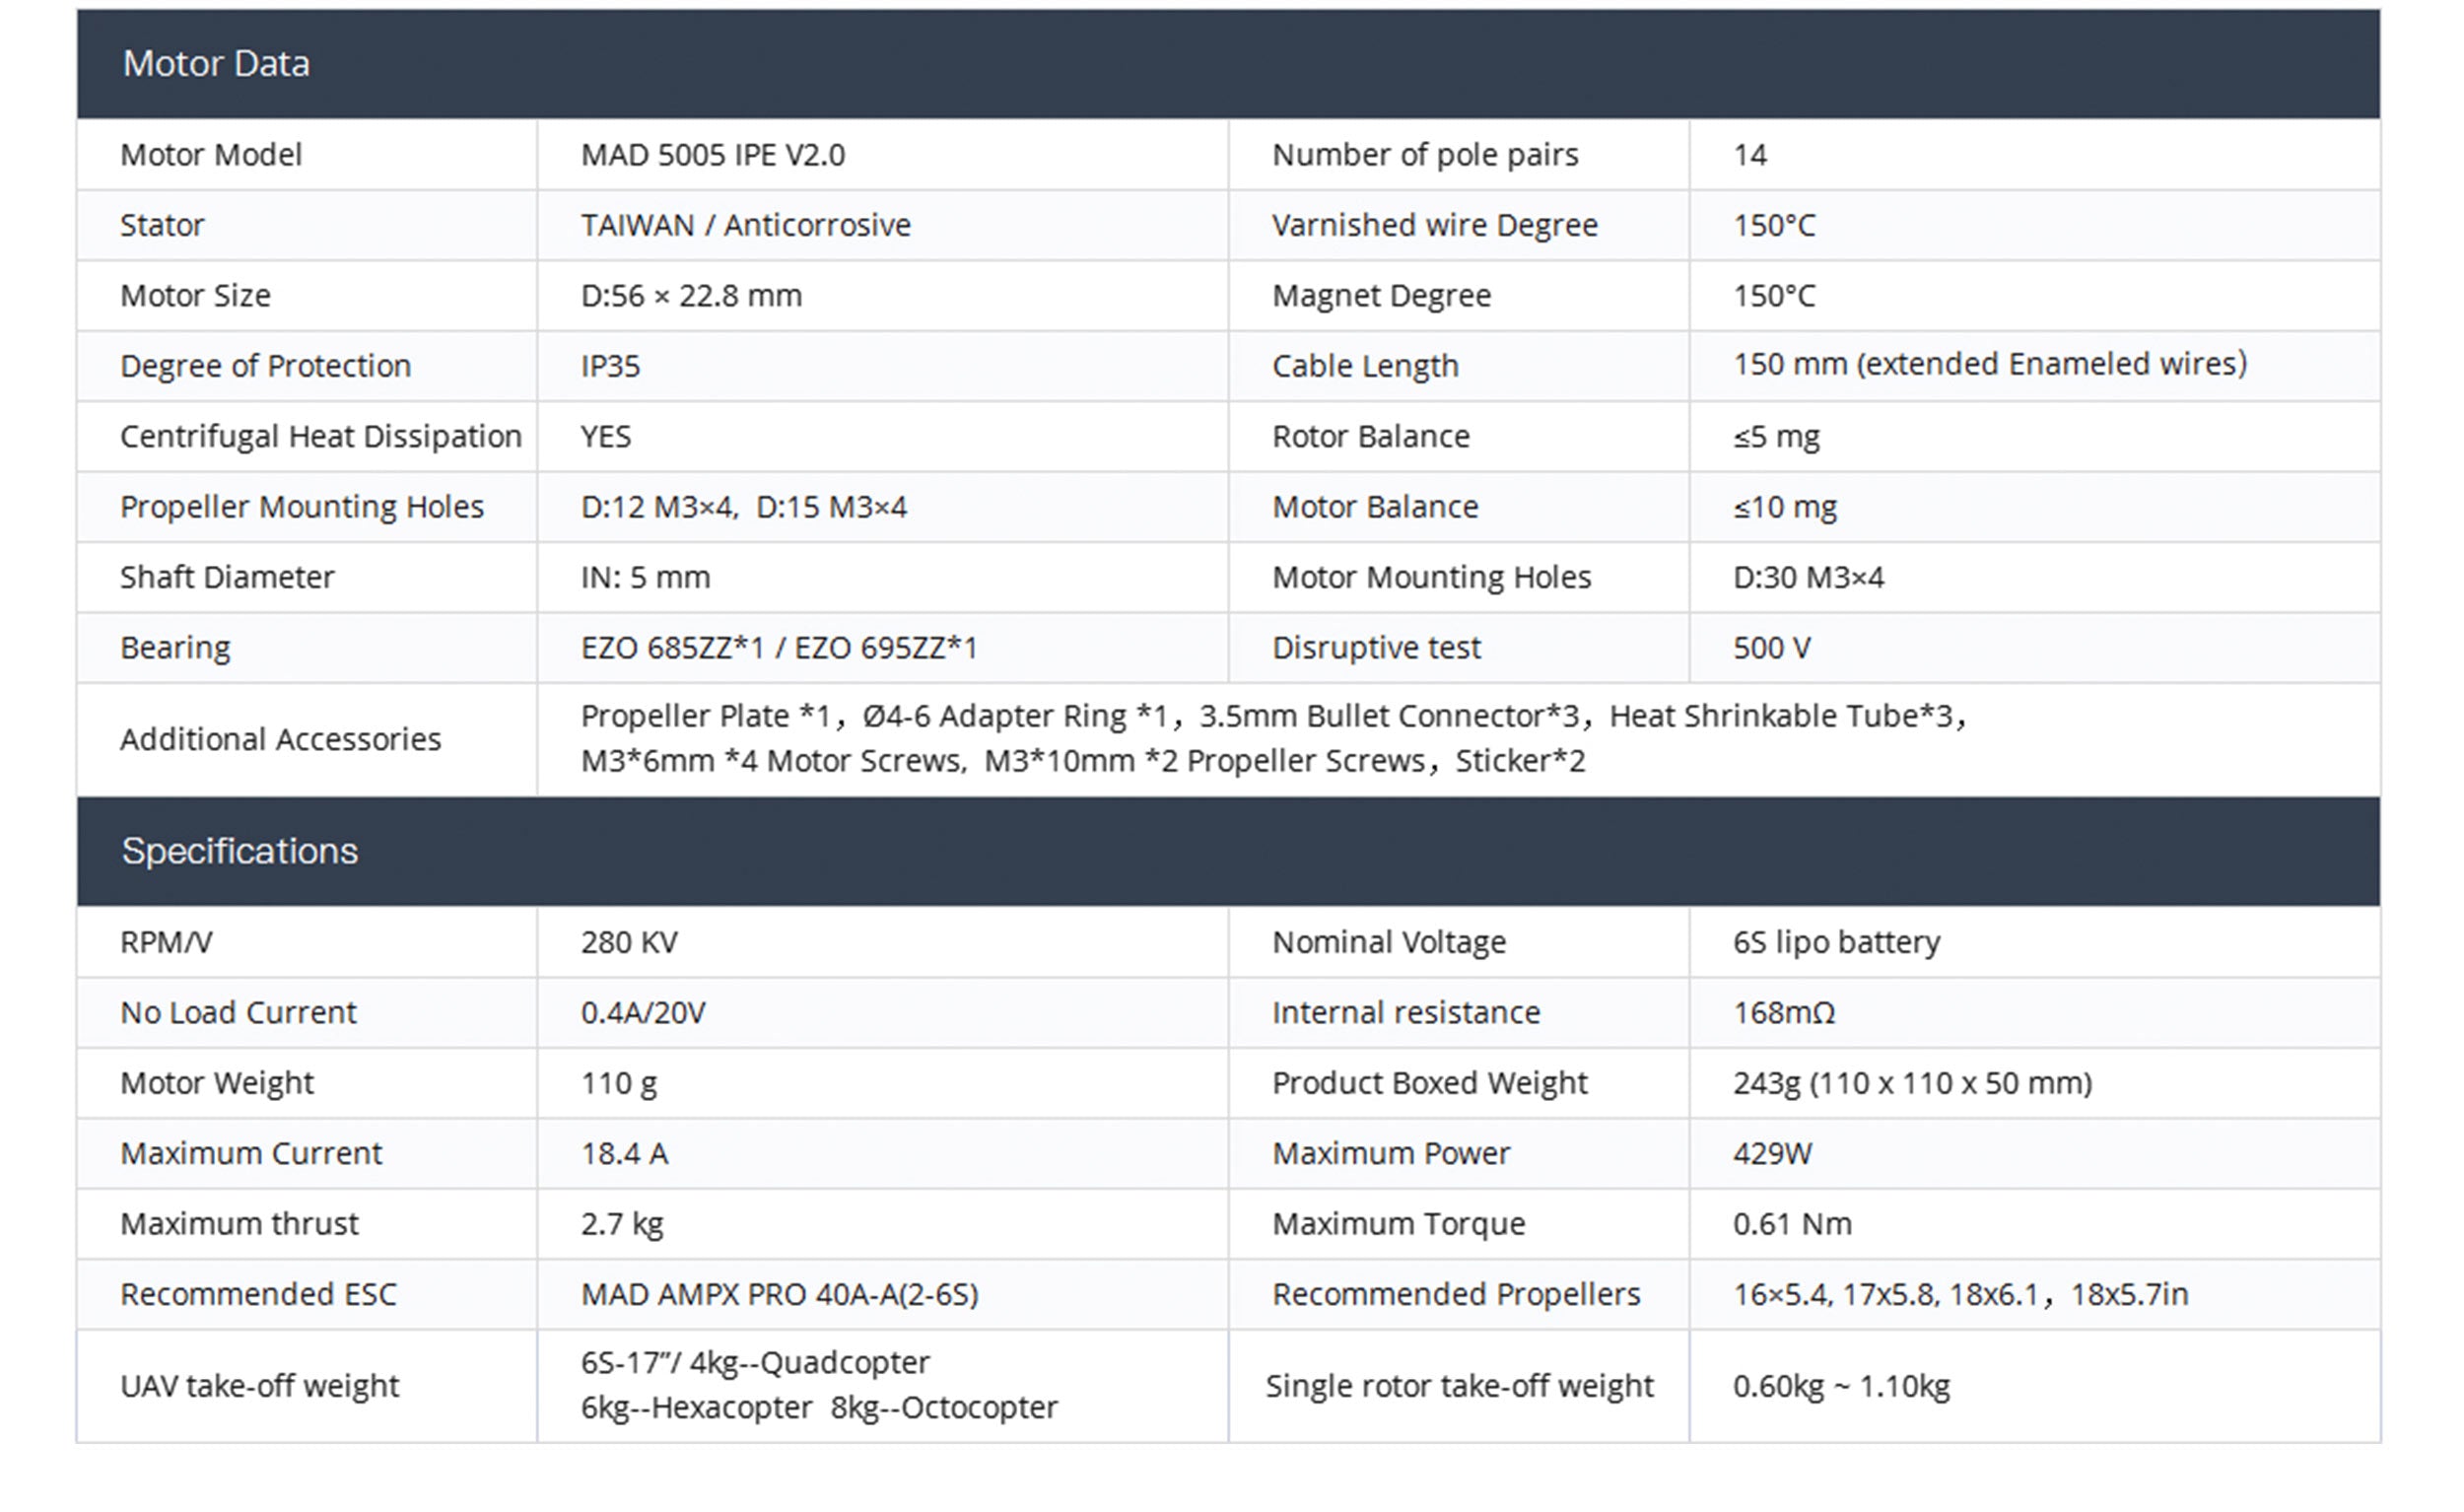This screenshot has width=2464, height=1512.
Task: Click the Number of pole pairs label
Action: click(1425, 155)
